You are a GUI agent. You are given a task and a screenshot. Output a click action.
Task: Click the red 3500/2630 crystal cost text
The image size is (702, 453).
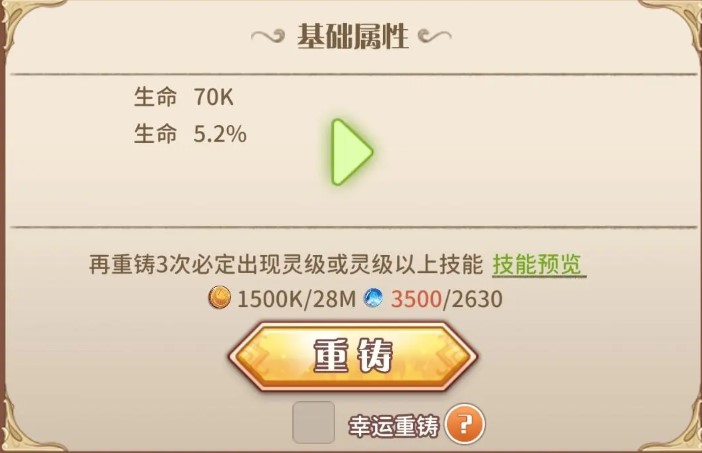pos(446,299)
